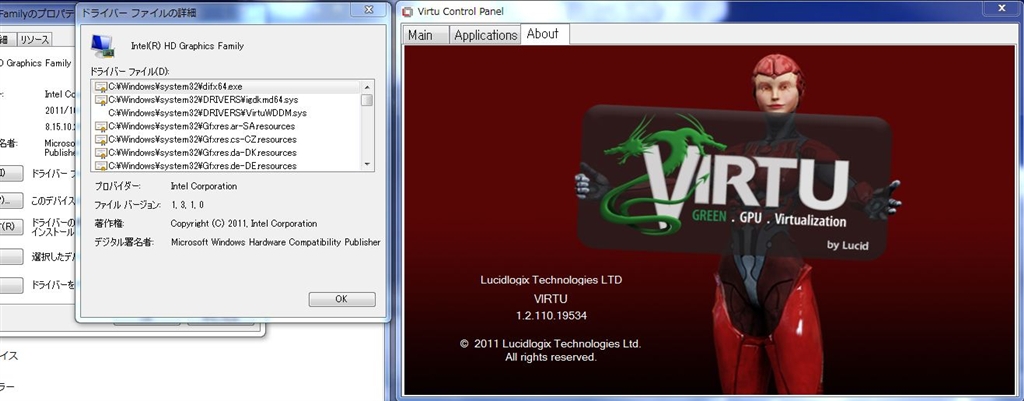Viewport: 1024px width, 401px height.
Task: Select Gfxres.cs-CZ.resources file row
Action: (227, 139)
